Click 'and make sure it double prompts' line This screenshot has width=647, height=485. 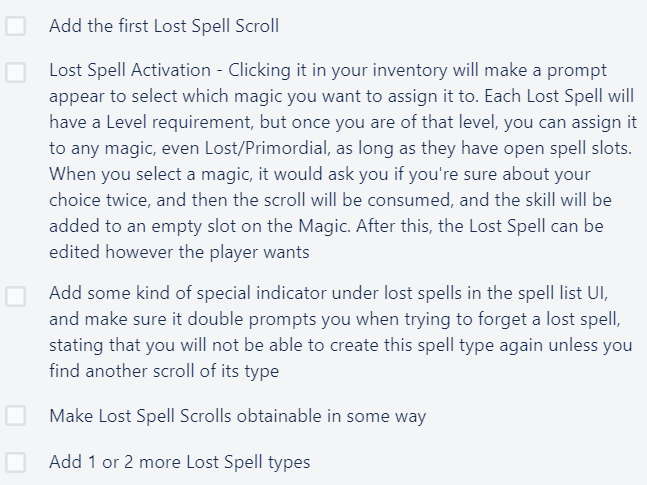point(335,319)
